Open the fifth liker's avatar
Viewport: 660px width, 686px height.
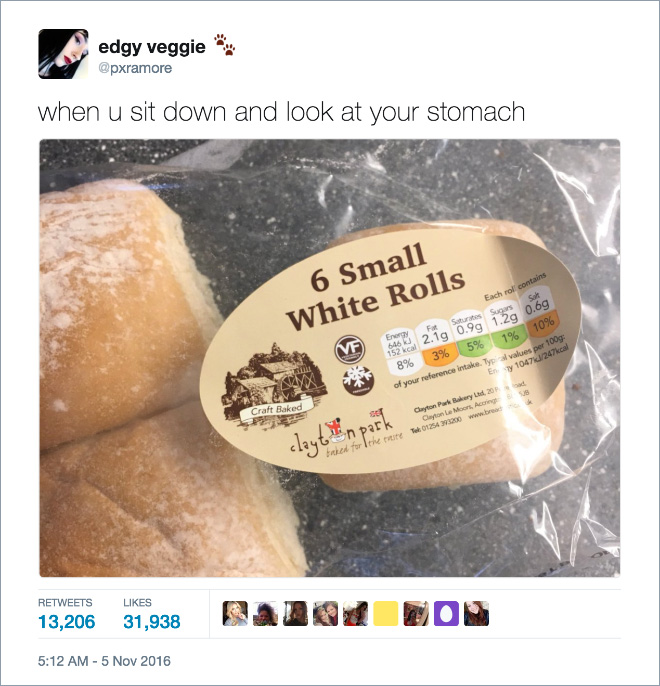356,613
